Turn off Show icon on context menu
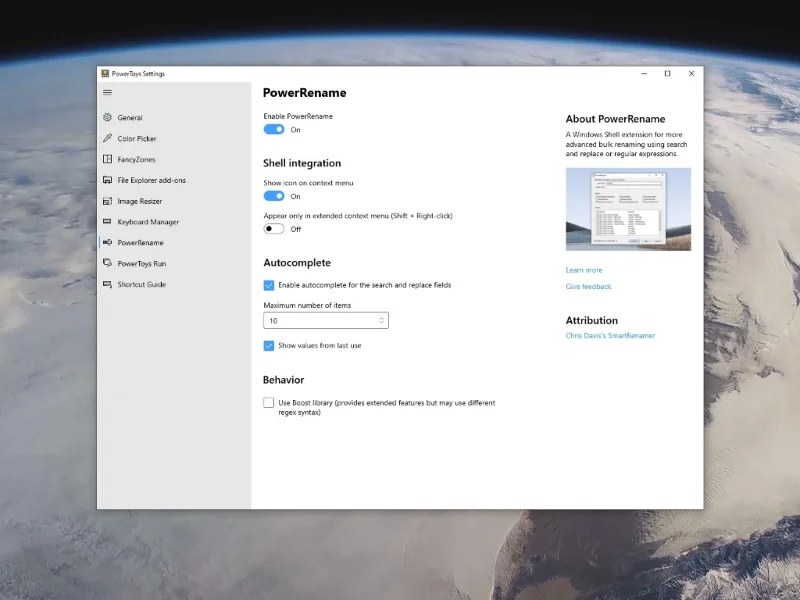 click(x=274, y=196)
